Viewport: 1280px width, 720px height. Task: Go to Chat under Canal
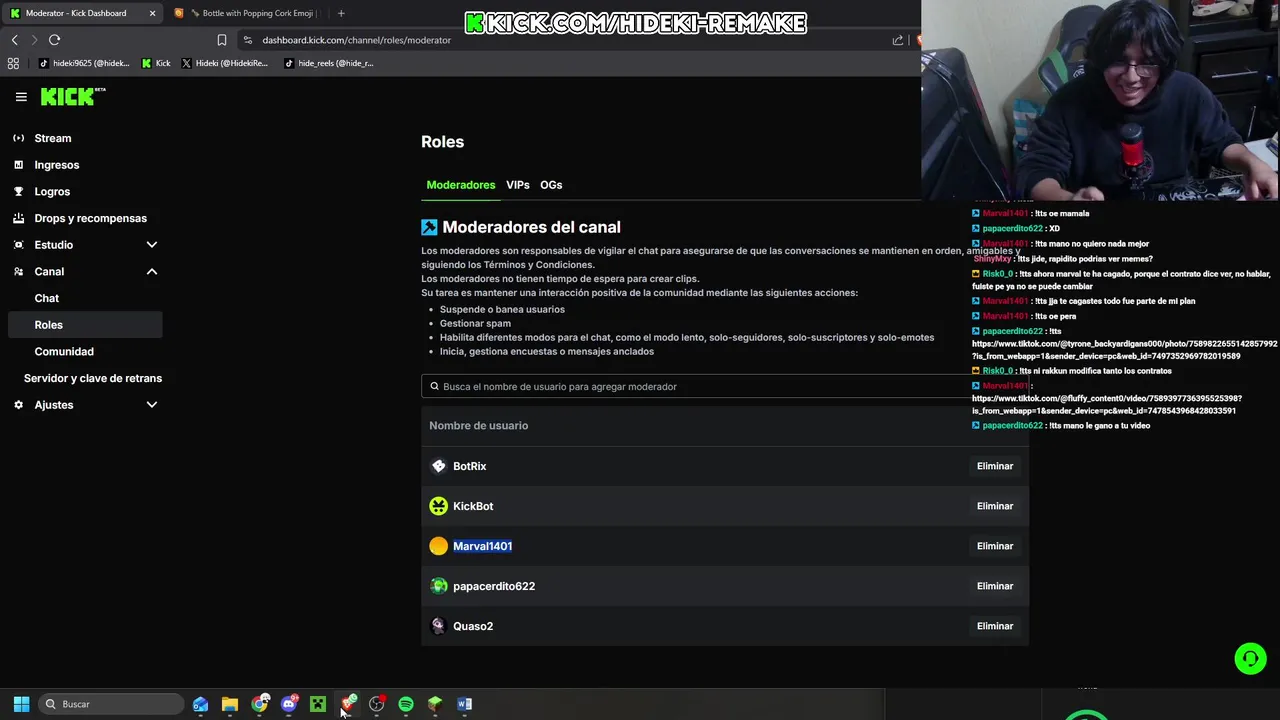pyautogui.click(x=47, y=298)
